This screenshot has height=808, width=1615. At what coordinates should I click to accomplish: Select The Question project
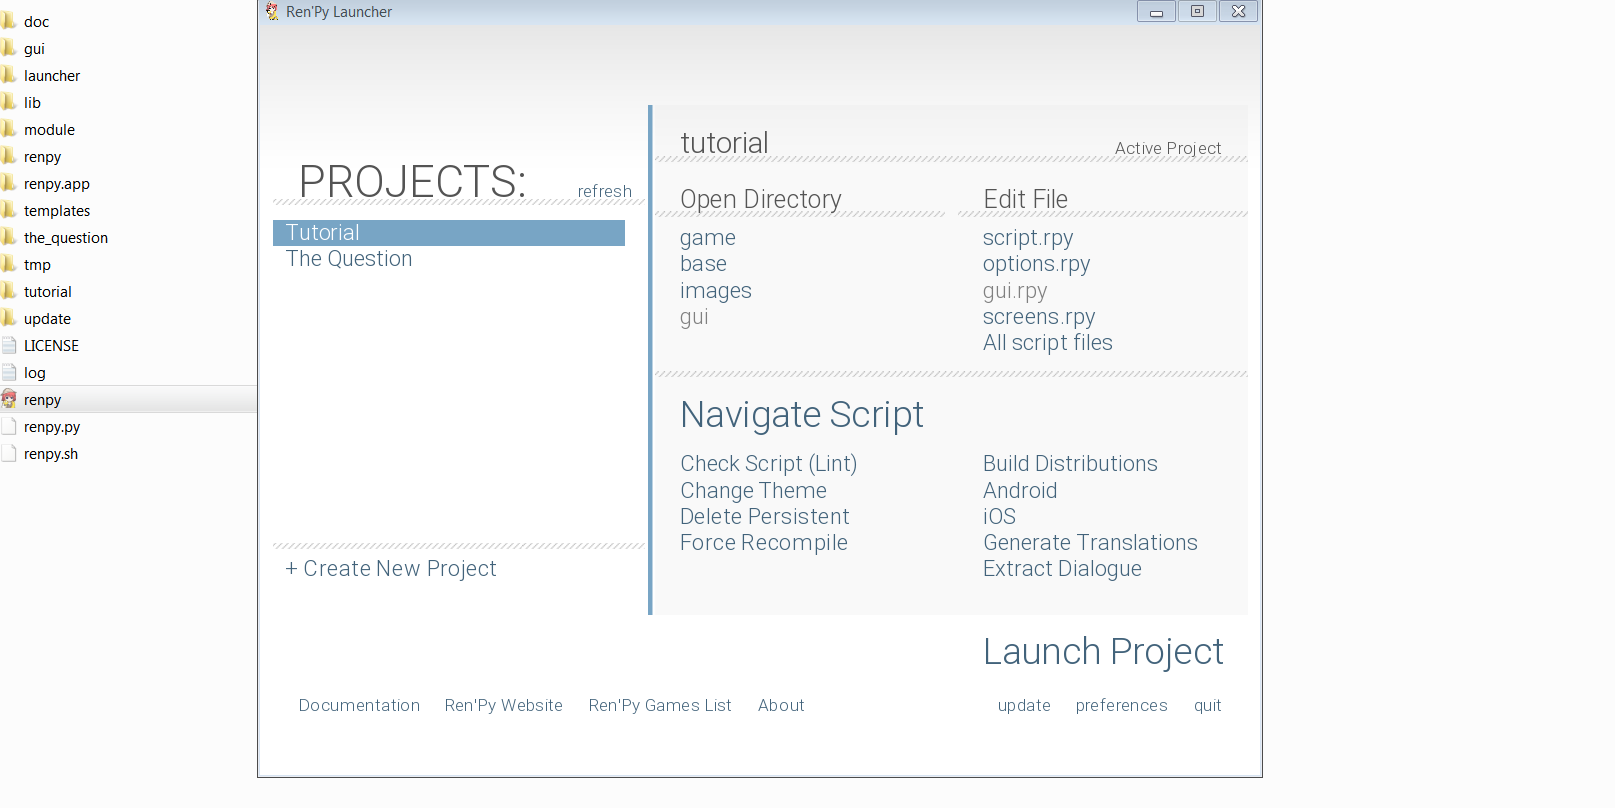click(x=349, y=259)
